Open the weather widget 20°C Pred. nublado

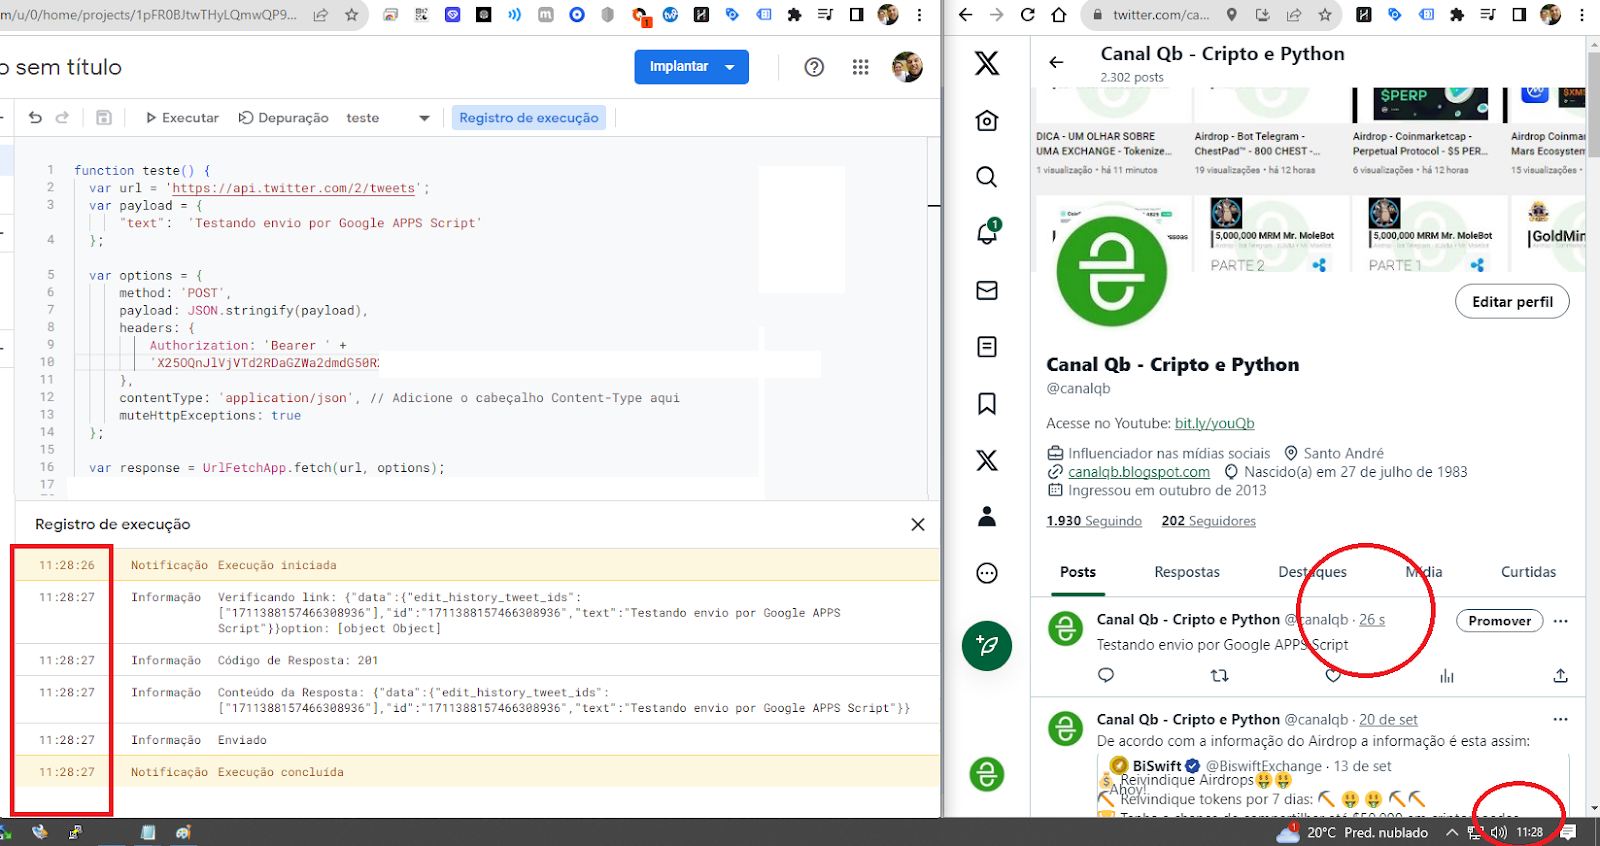(1352, 832)
